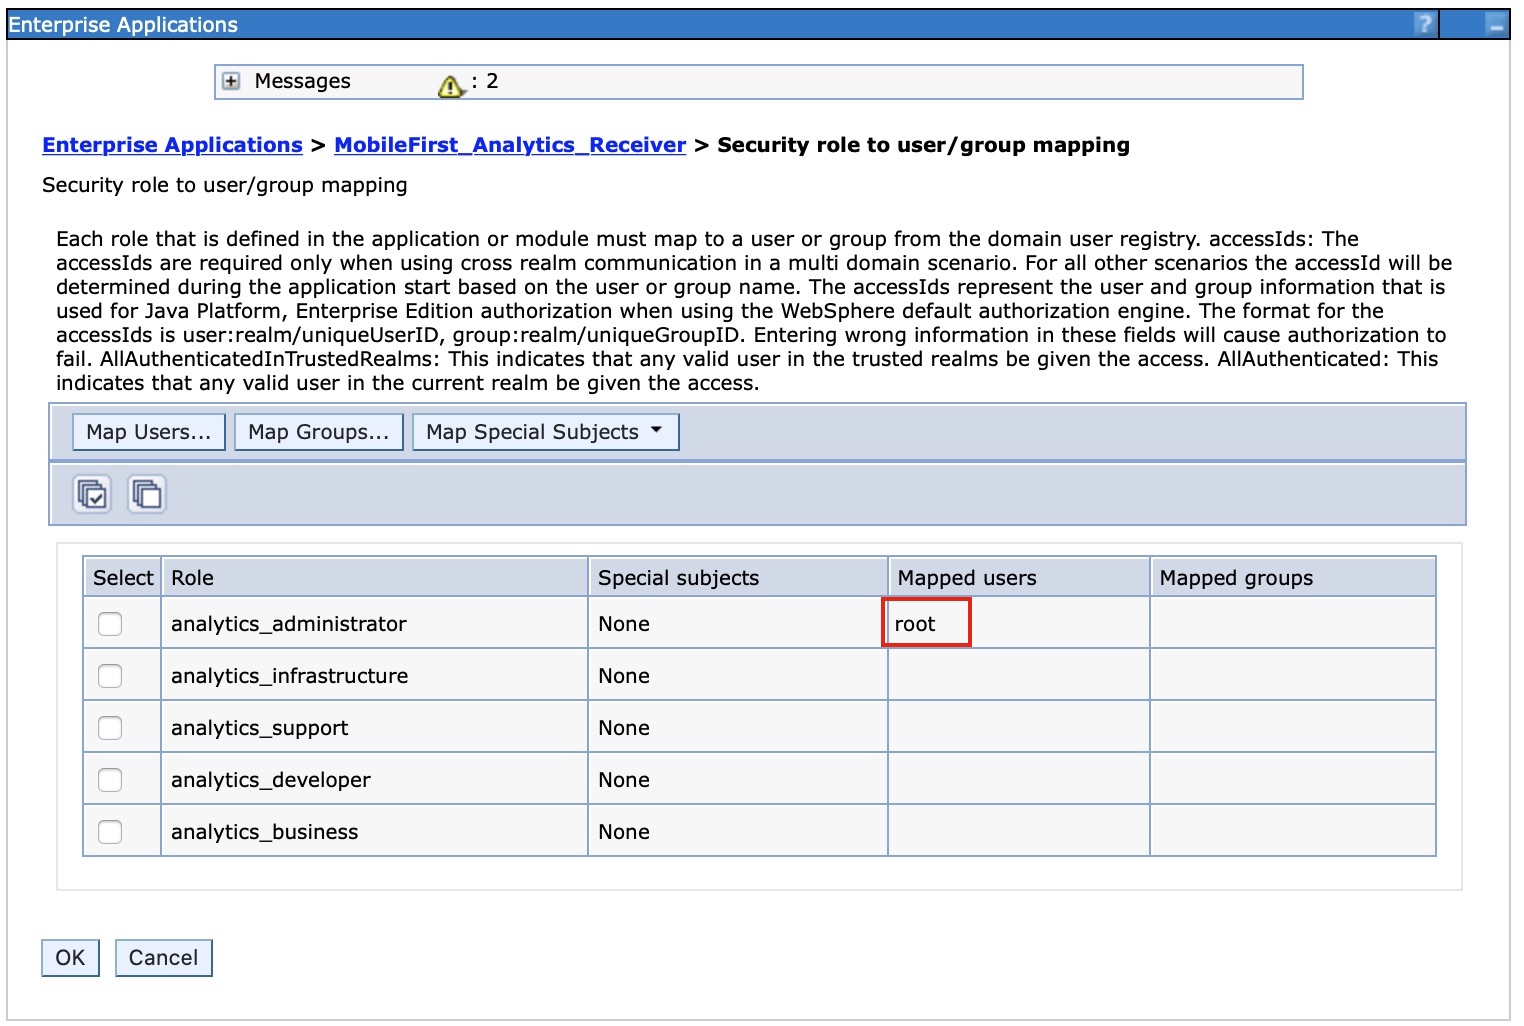The height and width of the screenshot is (1026, 1524).
Task: Click the Role column header
Action: pos(374,578)
